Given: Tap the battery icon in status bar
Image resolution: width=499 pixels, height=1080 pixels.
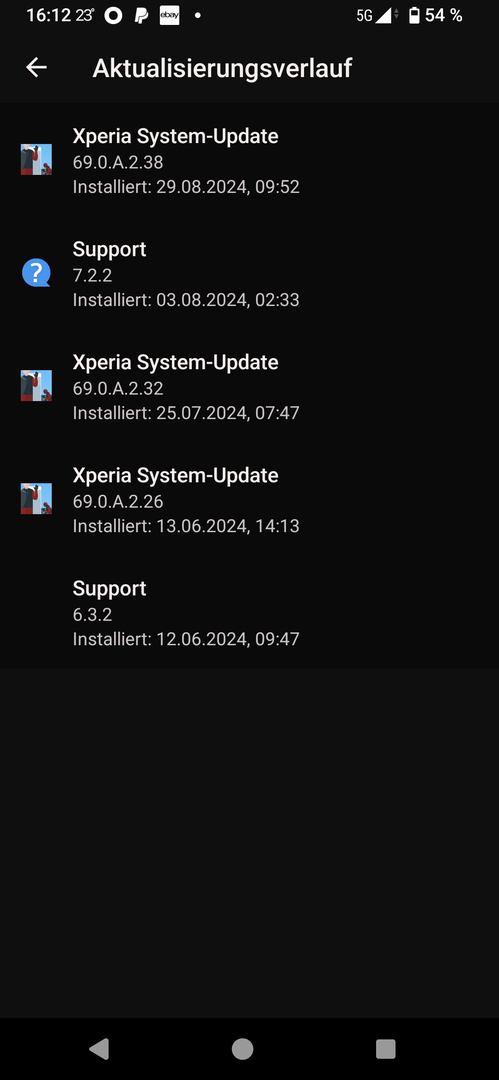Looking at the screenshot, I should [x=414, y=16].
